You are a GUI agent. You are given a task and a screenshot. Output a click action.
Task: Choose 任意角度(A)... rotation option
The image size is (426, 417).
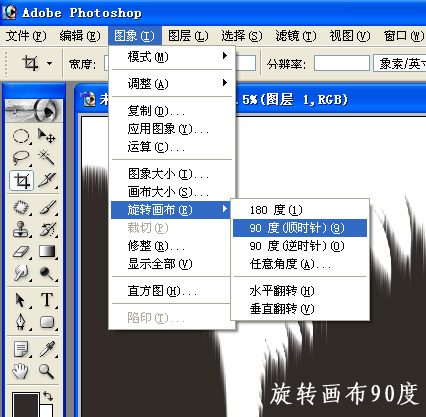coord(300,264)
